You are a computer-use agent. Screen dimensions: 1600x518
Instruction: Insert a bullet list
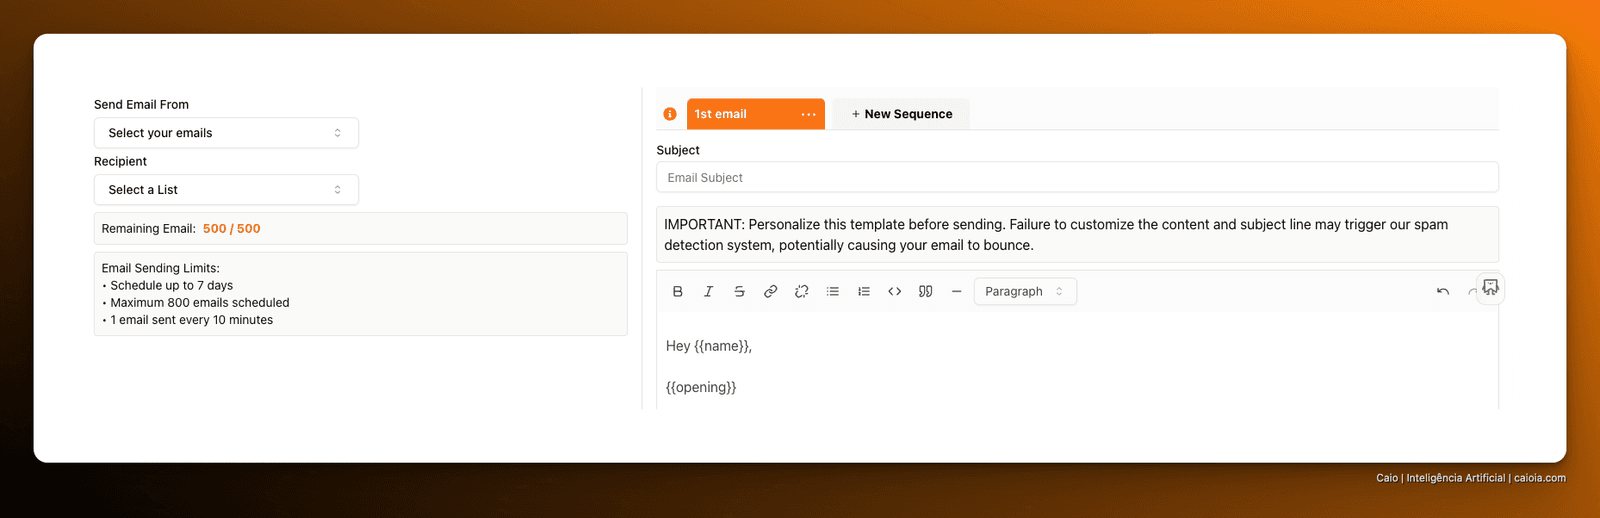click(832, 291)
